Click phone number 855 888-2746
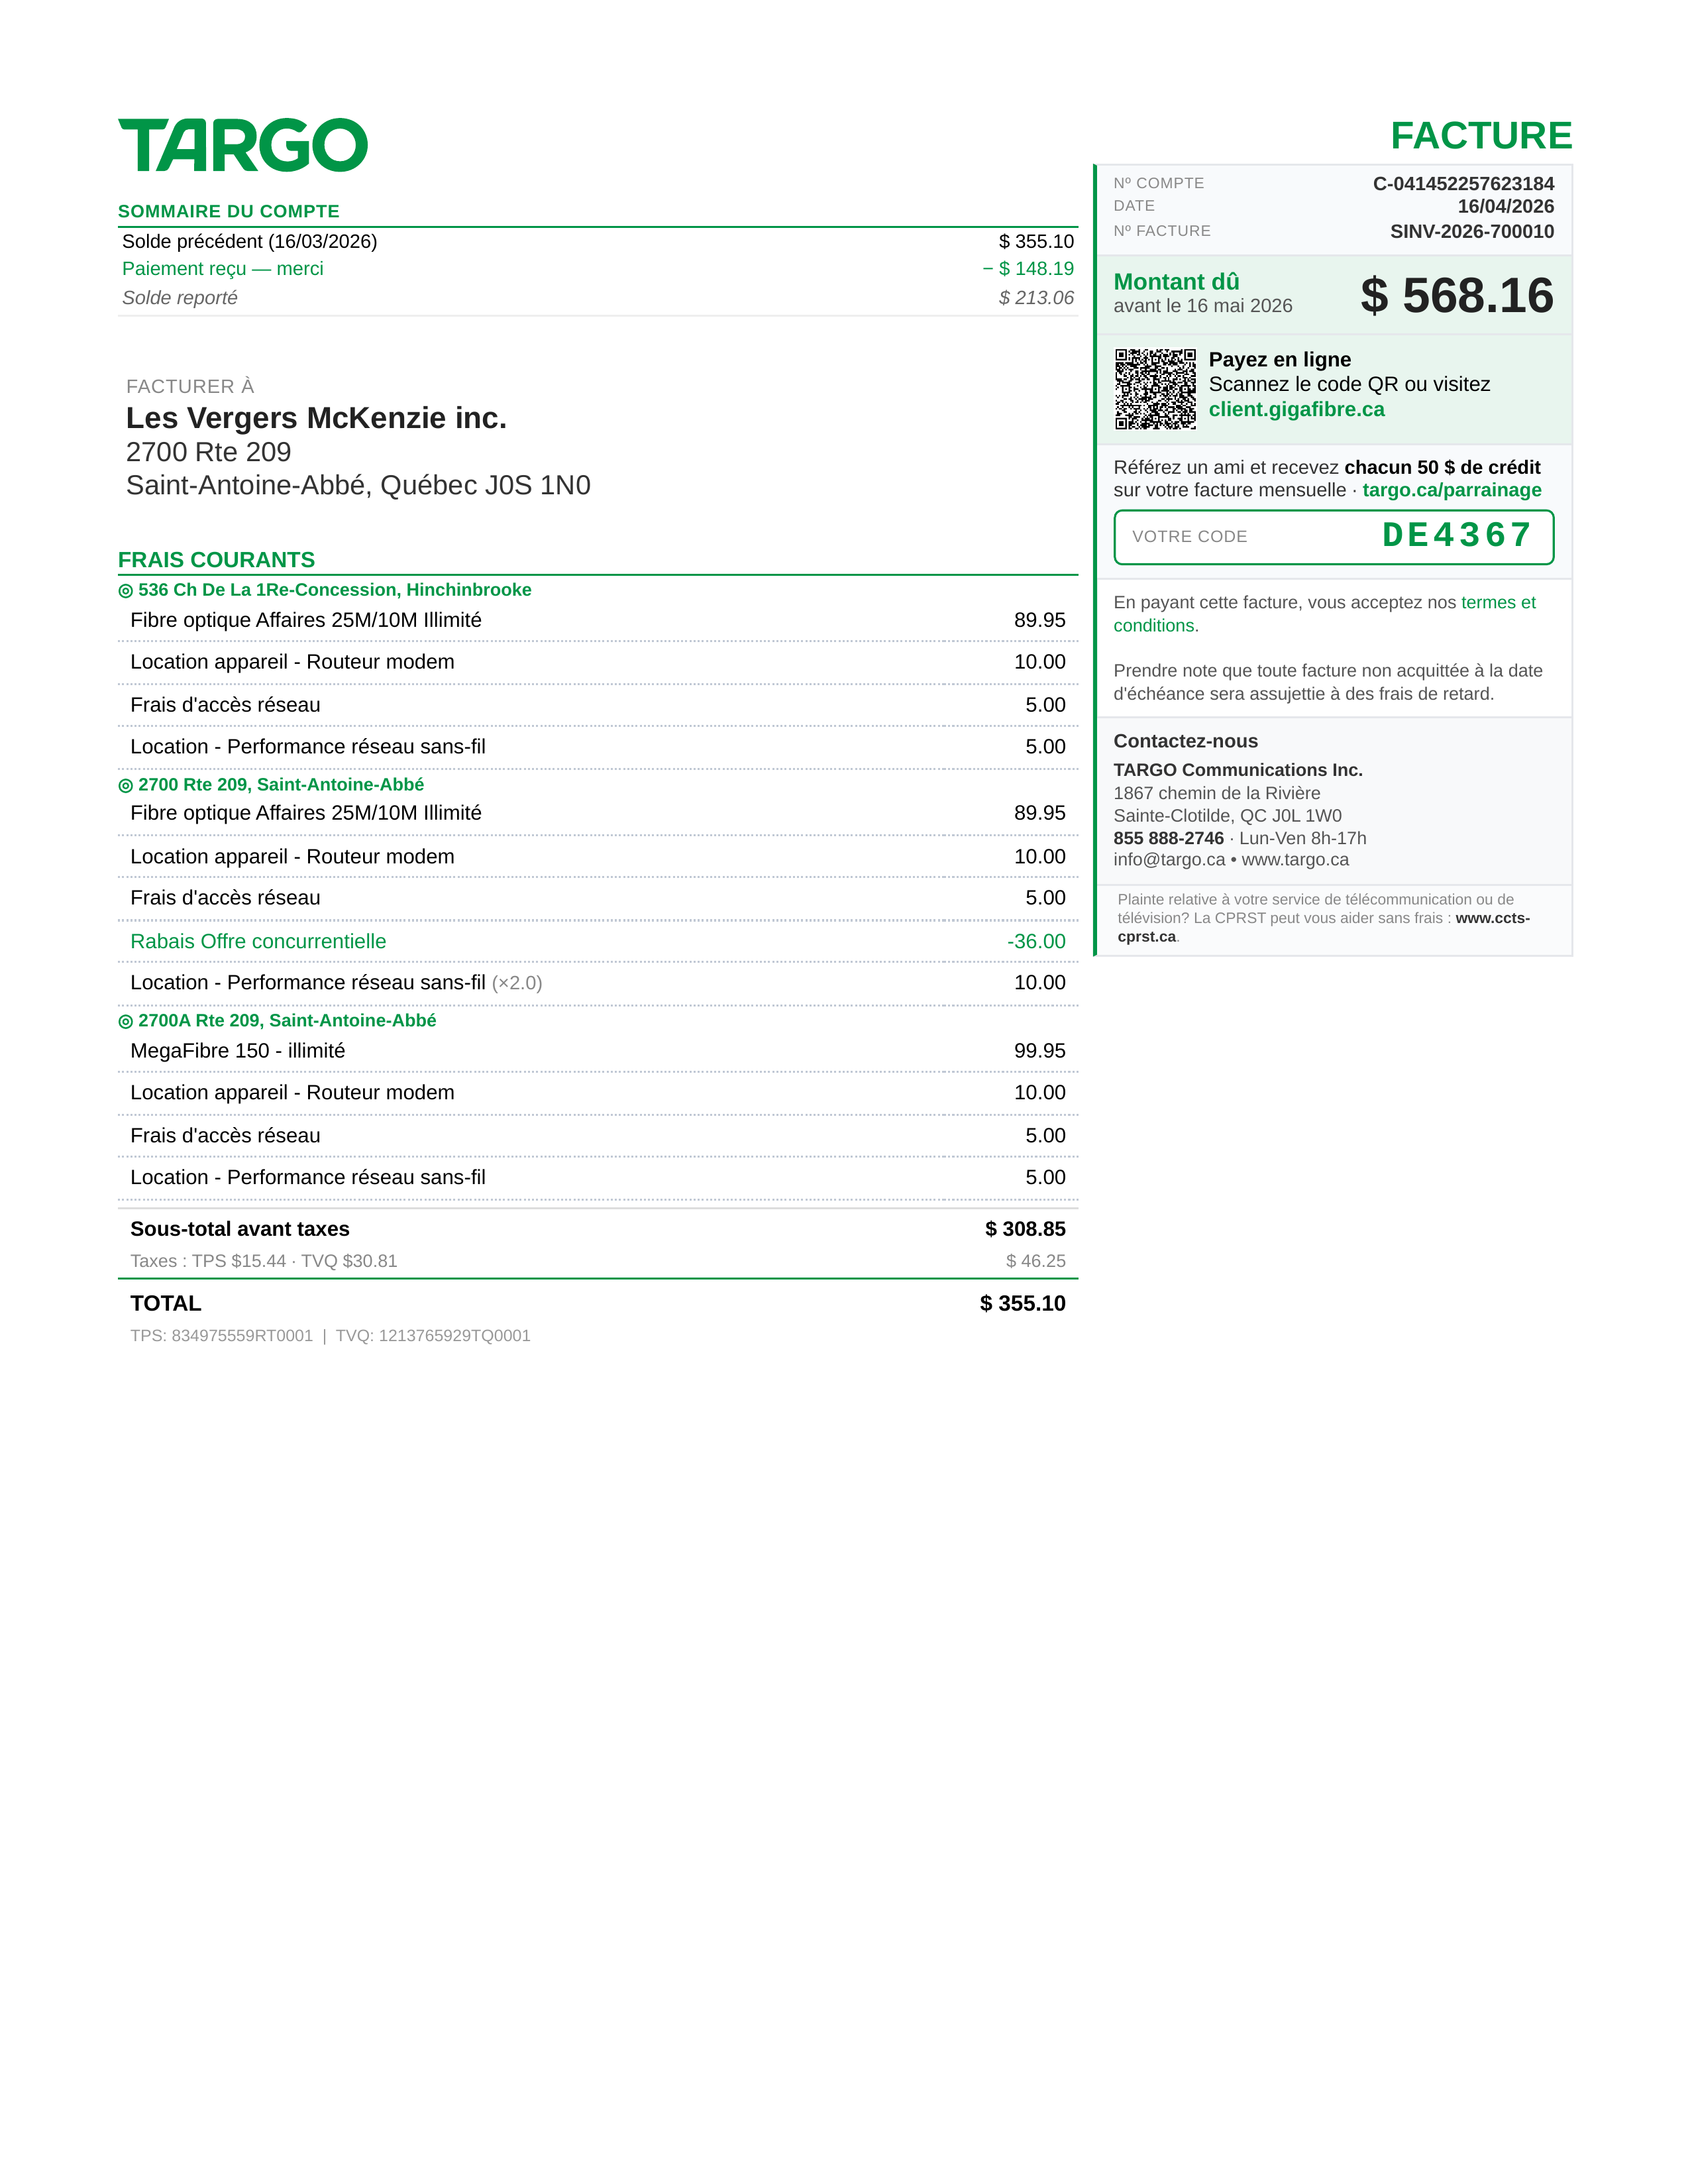The image size is (1692, 2184). coord(1168,838)
